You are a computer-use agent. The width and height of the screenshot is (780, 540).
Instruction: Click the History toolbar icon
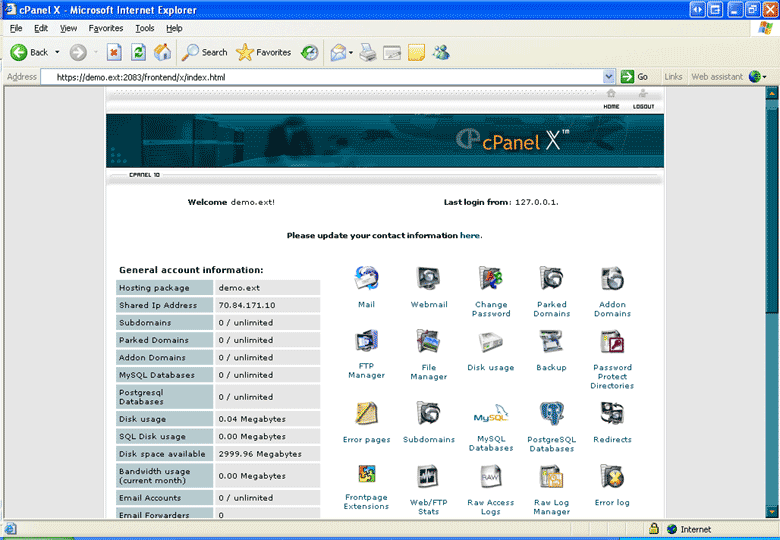(309, 52)
